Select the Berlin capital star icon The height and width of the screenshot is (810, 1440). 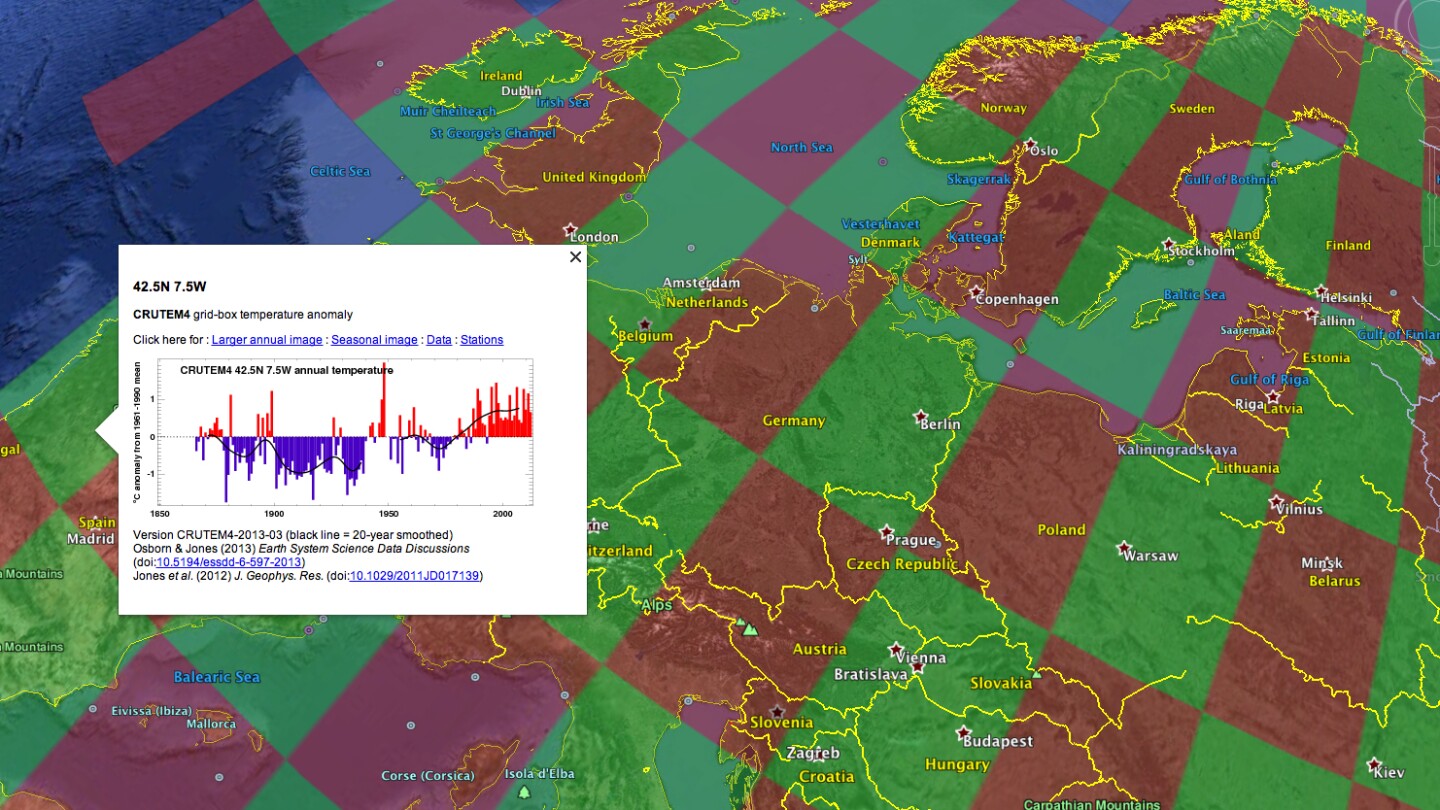tap(920, 416)
